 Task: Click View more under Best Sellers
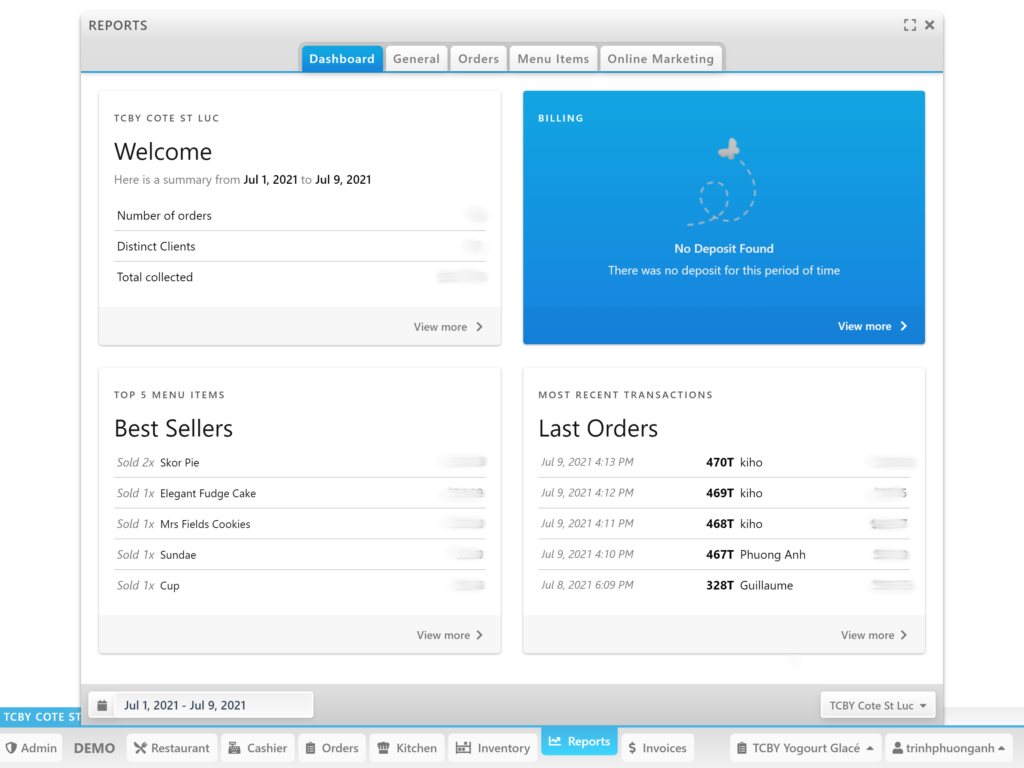click(450, 635)
